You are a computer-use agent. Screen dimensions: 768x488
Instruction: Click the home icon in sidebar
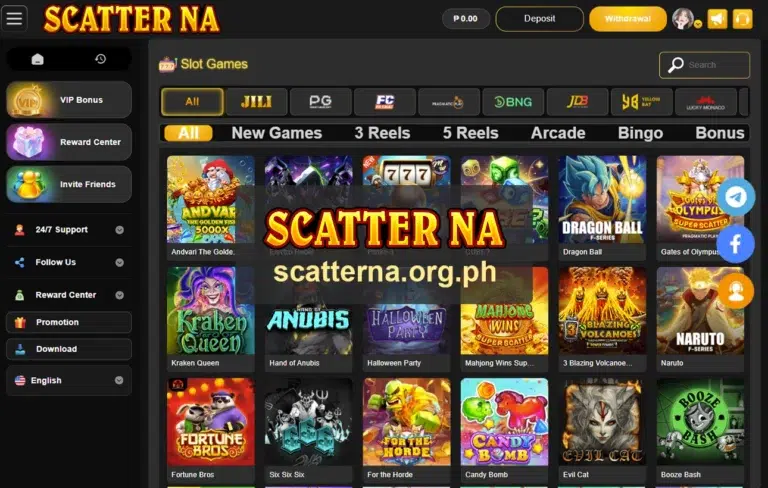tap(38, 59)
